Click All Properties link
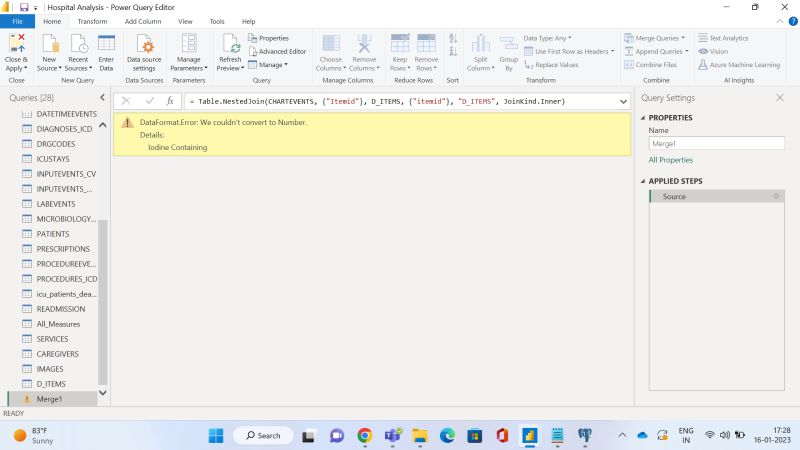 tap(670, 160)
